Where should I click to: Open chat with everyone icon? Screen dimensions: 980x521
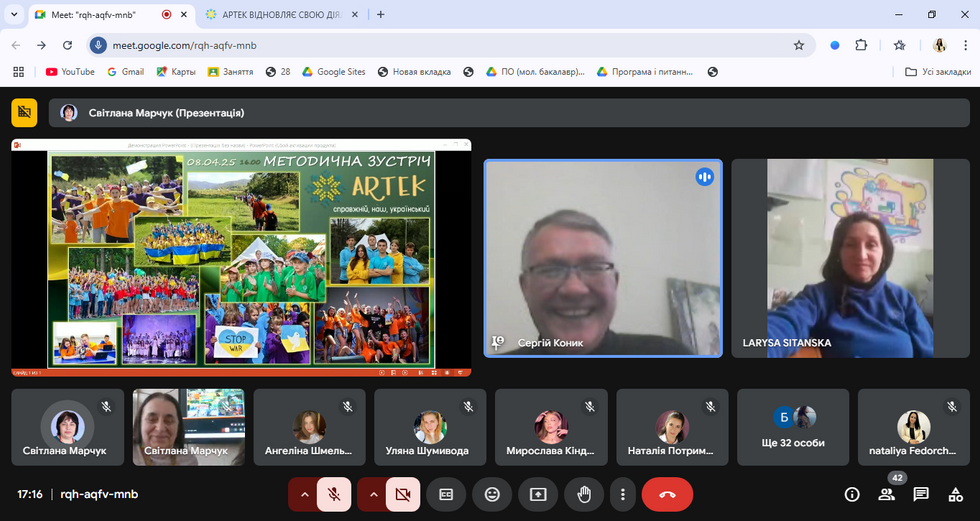pos(921,495)
